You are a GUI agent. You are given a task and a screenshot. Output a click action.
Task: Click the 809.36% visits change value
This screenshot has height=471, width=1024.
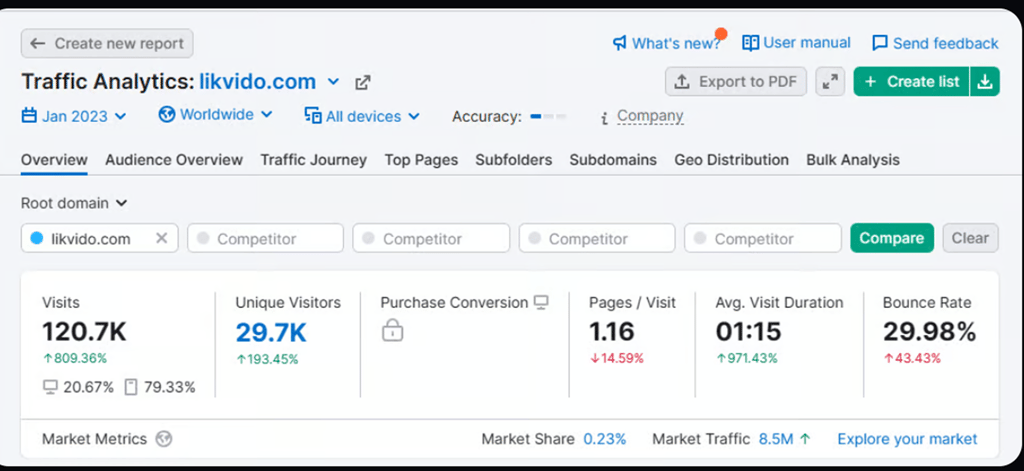coord(75,358)
